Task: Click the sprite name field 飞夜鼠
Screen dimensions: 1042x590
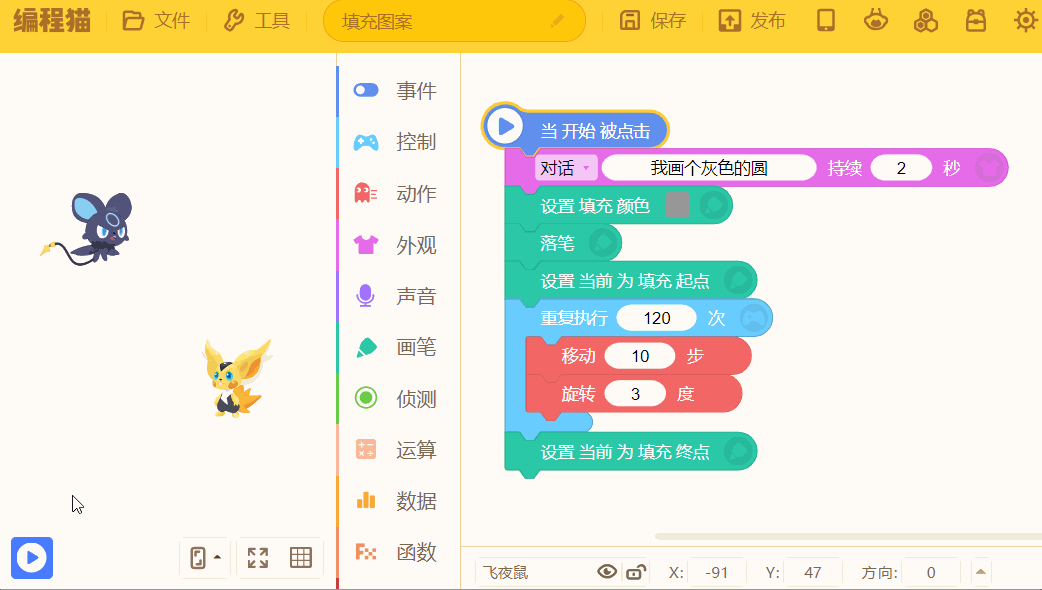Action: tap(535, 572)
